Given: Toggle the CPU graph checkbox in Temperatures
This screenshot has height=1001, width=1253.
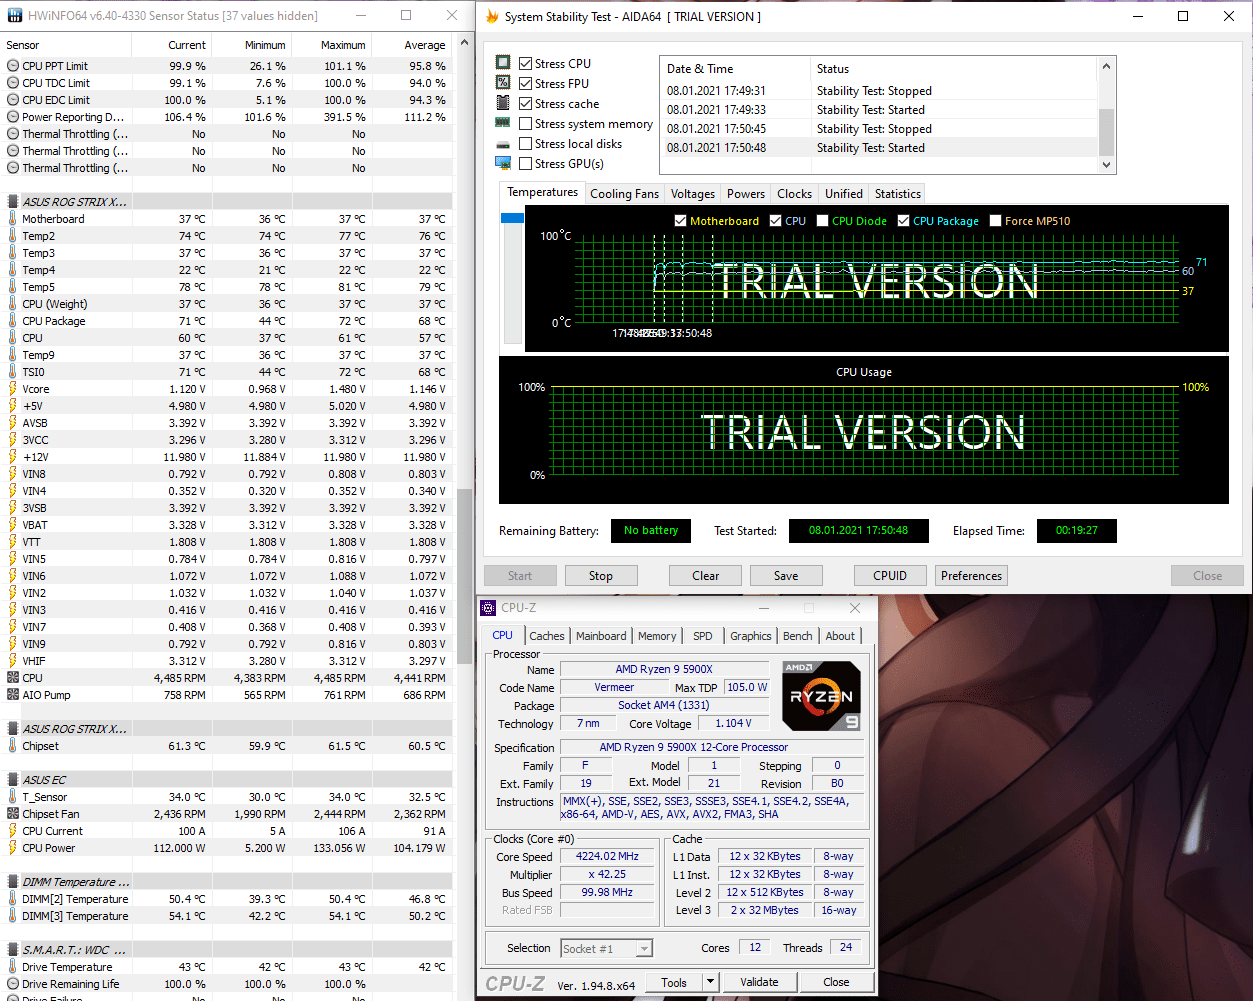Looking at the screenshot, I should coord(776,221).
